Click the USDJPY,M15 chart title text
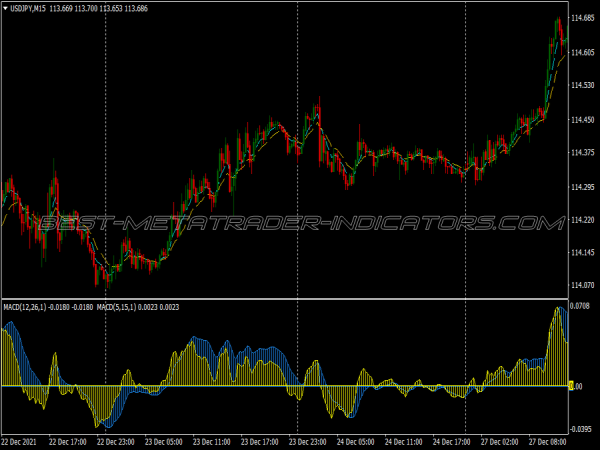This screenshot has height=450, width=600. pos(28,8)
